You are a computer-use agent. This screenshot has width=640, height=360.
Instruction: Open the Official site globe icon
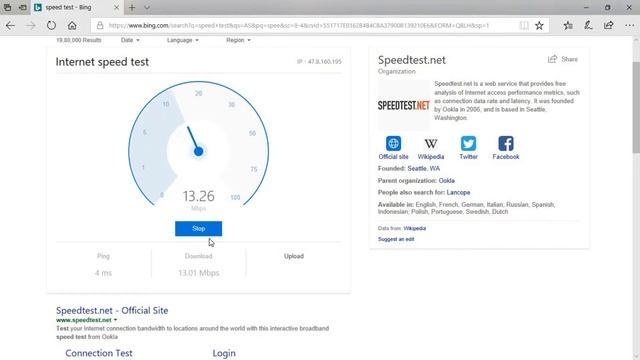[x=393, y=144]
